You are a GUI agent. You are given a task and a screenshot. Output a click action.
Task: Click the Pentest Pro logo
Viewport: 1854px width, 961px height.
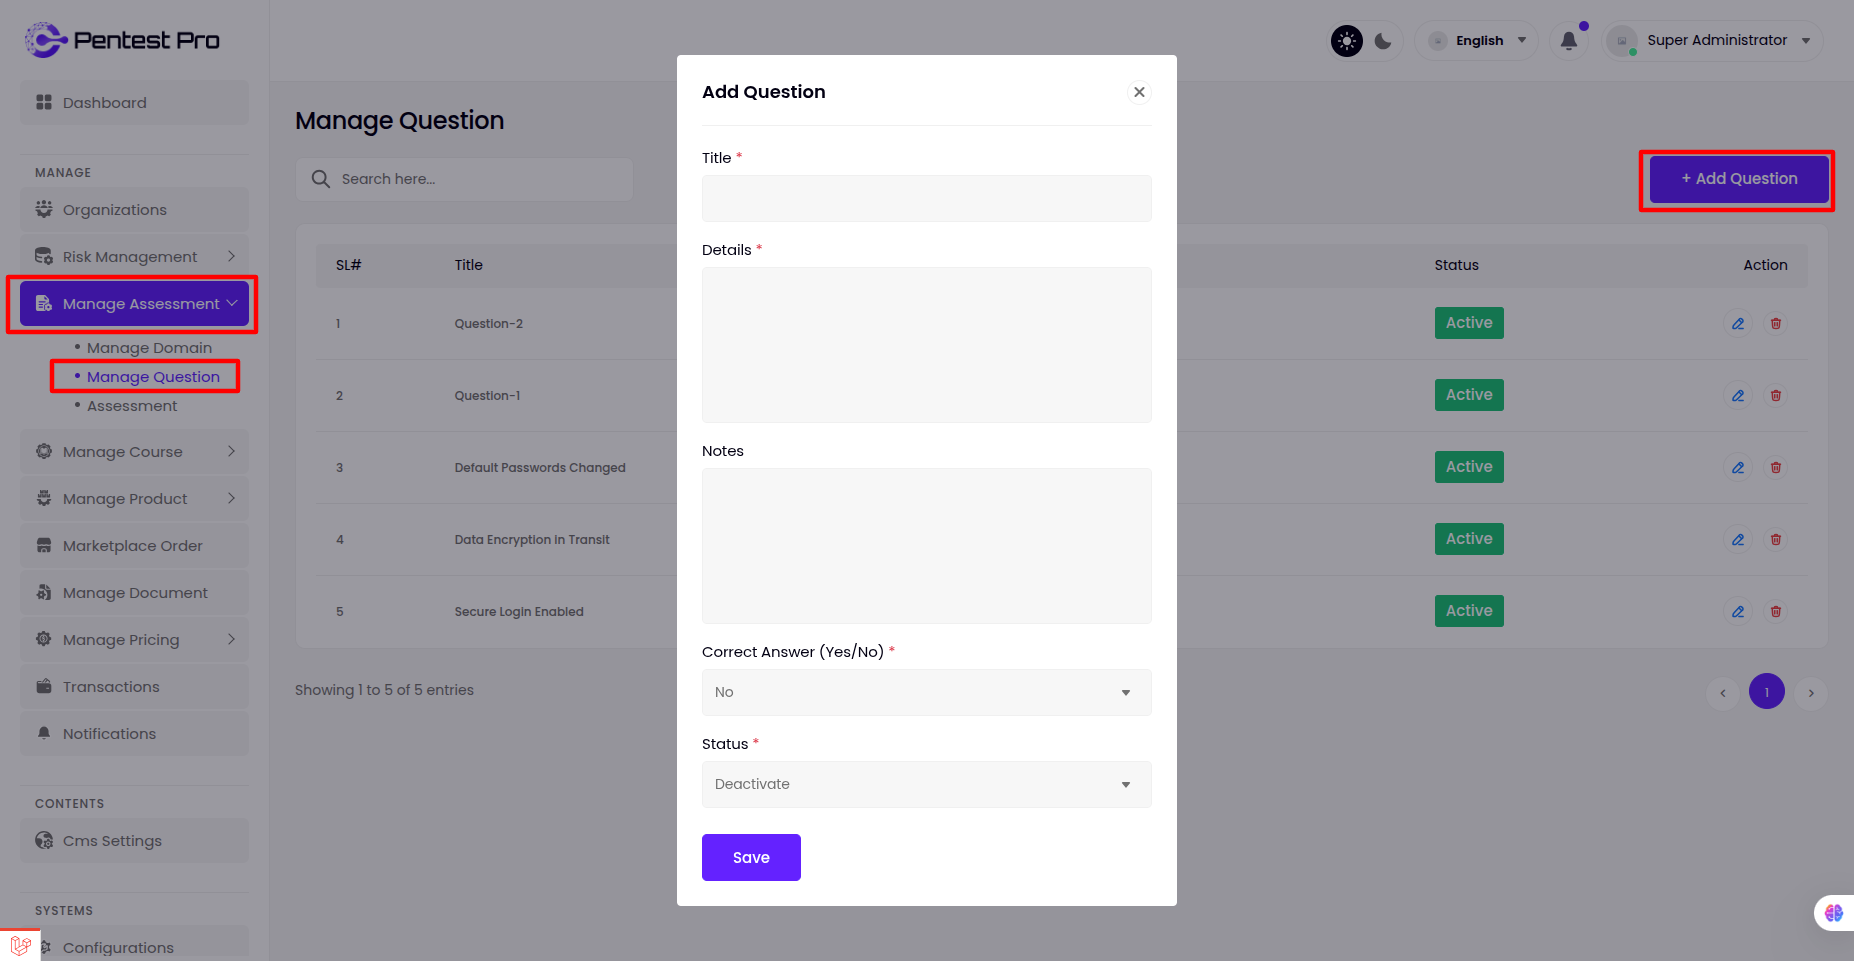pyautogui.click(x=122, y=40)
